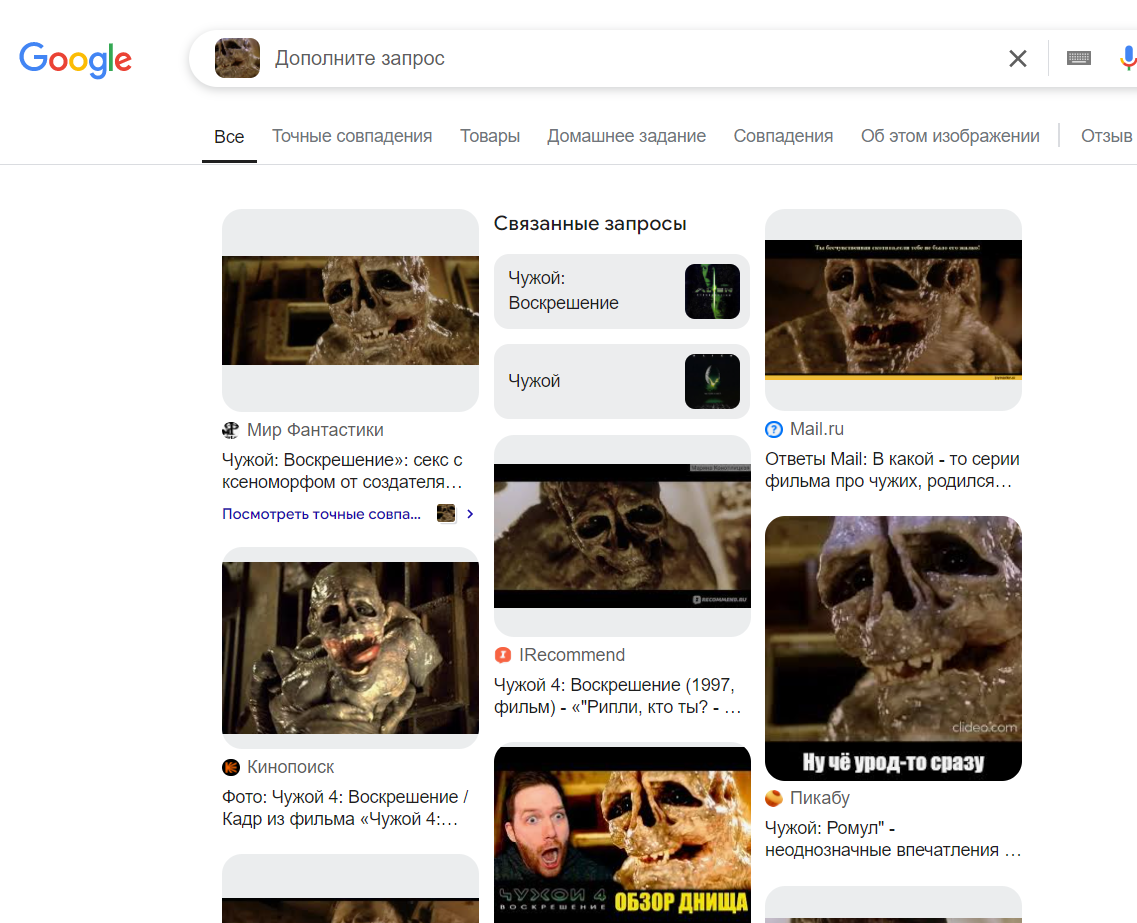This screenshot has height=923, width=1137.
Task: Click the 'Кинопоиск' source name
Action: [290, 767]
